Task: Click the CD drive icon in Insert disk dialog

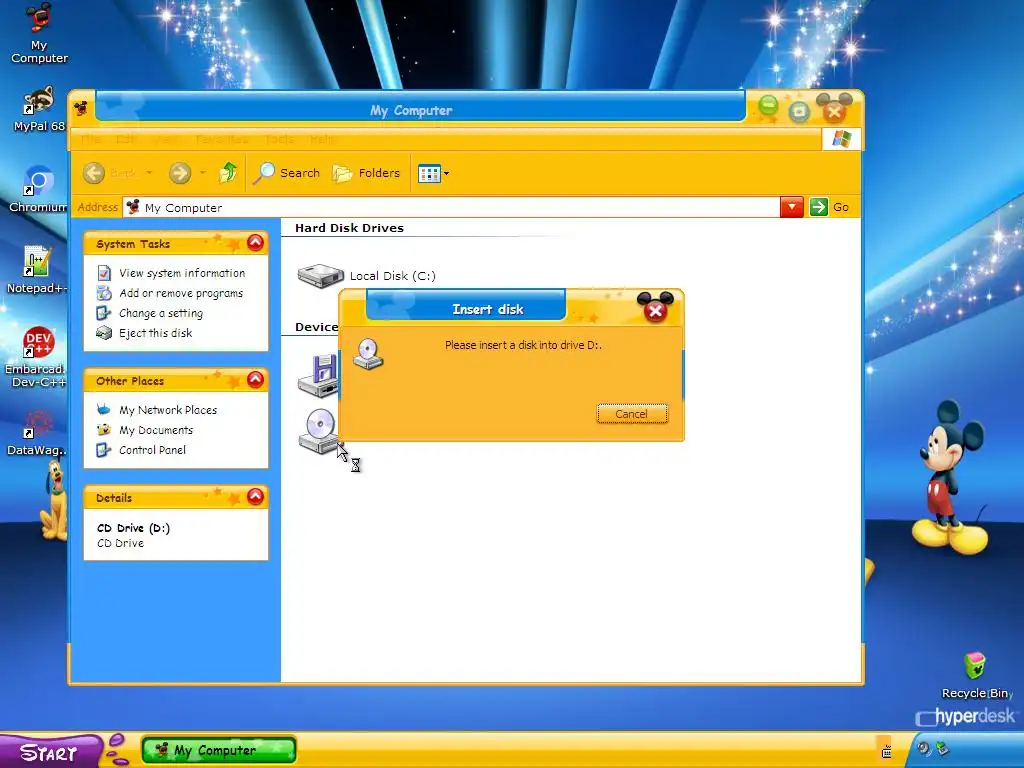Action: (368, 353)
